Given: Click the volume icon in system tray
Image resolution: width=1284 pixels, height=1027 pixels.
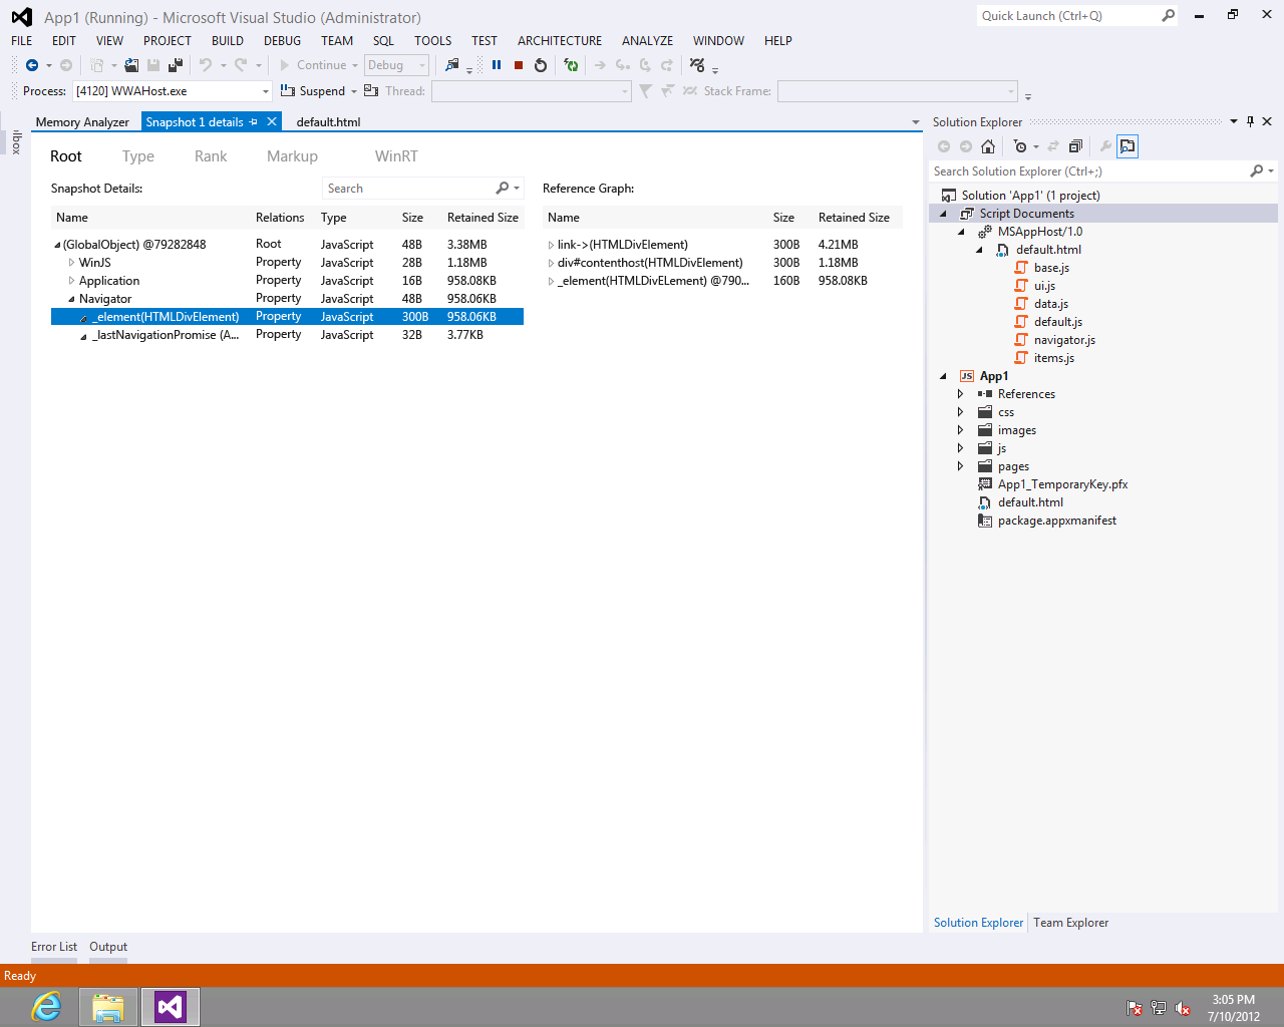Looking at the screenshot, I should coord(1183,1008).
